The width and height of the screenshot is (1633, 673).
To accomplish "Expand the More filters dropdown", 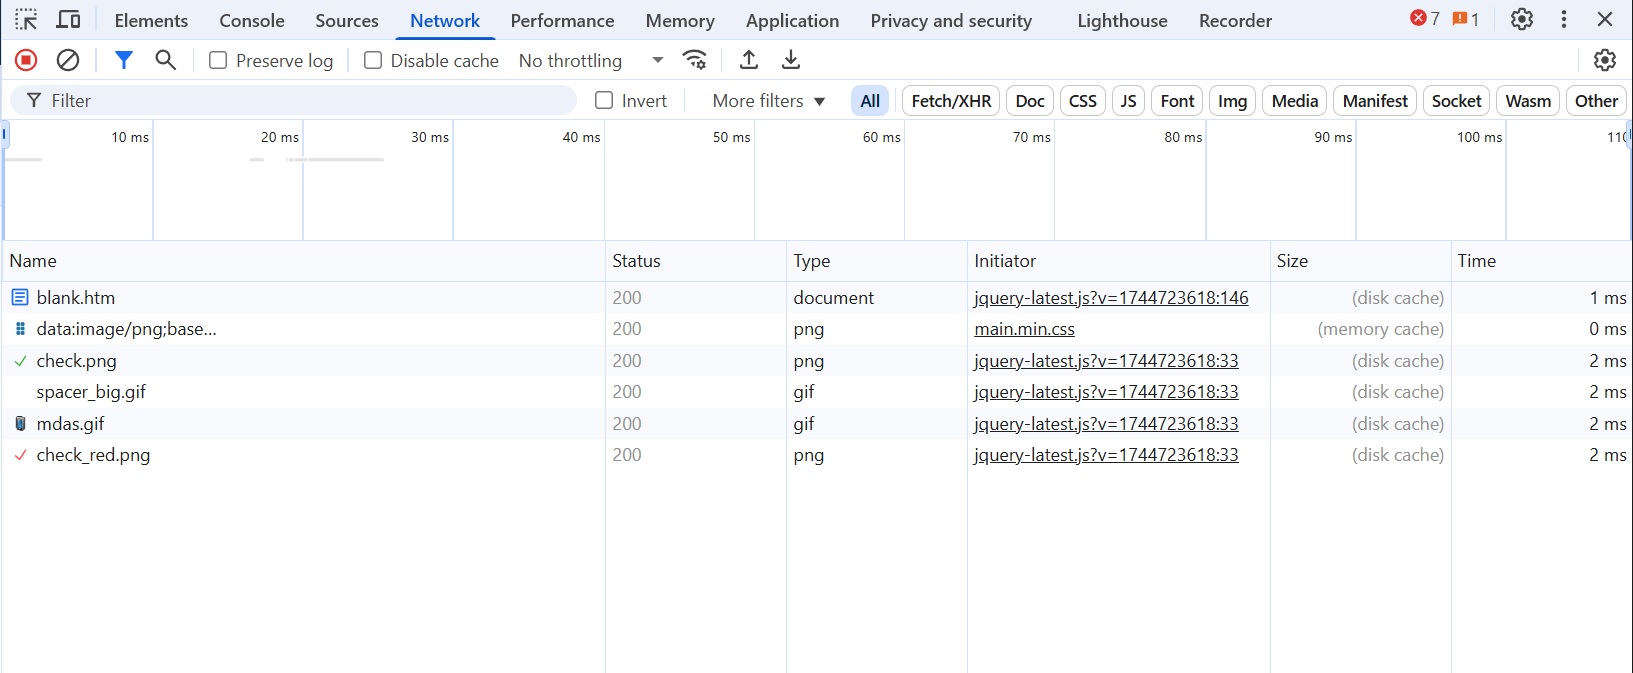I will pos(768,101).
